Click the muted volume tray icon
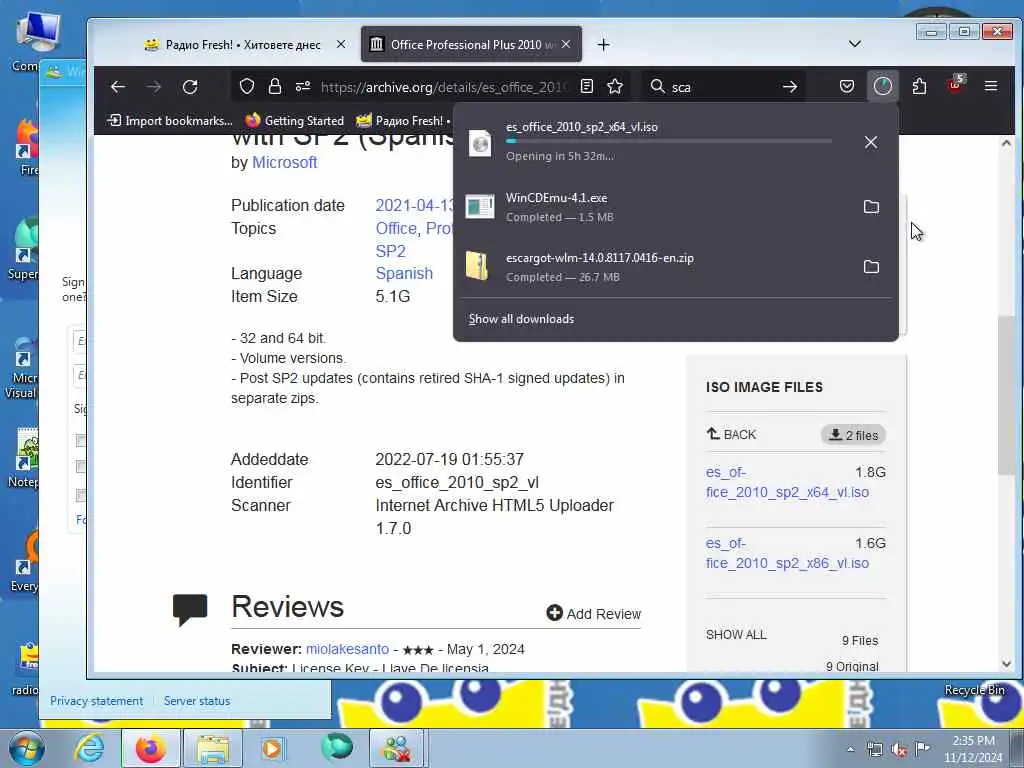The height and width of the screenshot is (768, 1024). 899,750
